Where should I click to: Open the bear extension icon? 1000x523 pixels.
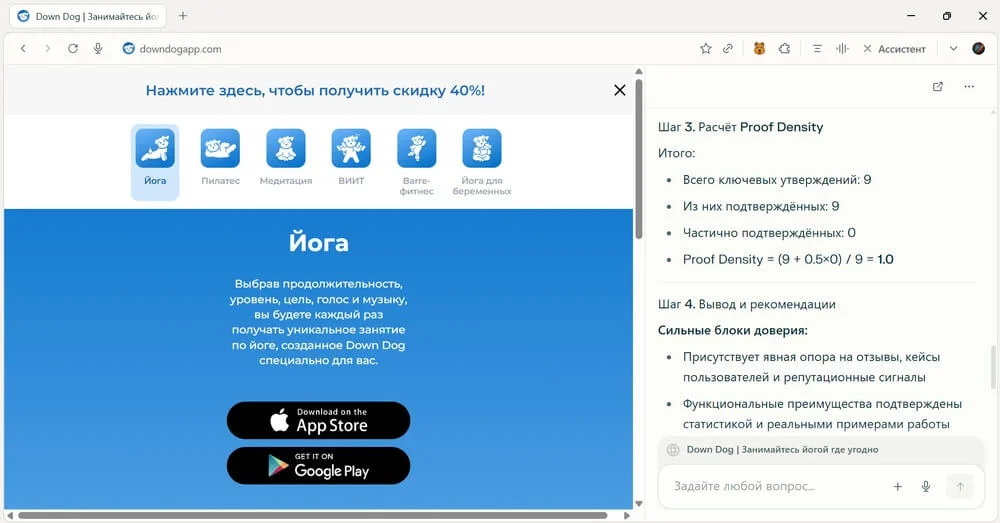[x=759, y=48]
